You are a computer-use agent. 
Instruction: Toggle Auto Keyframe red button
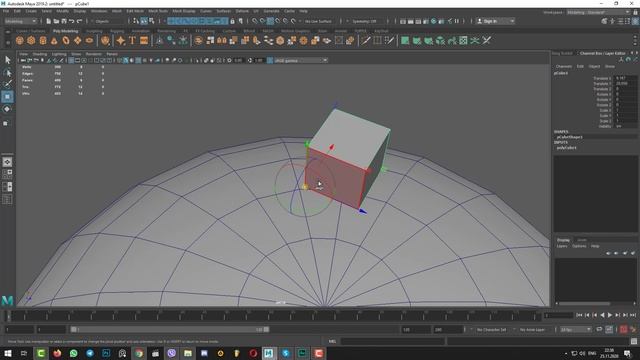[623, 329]
